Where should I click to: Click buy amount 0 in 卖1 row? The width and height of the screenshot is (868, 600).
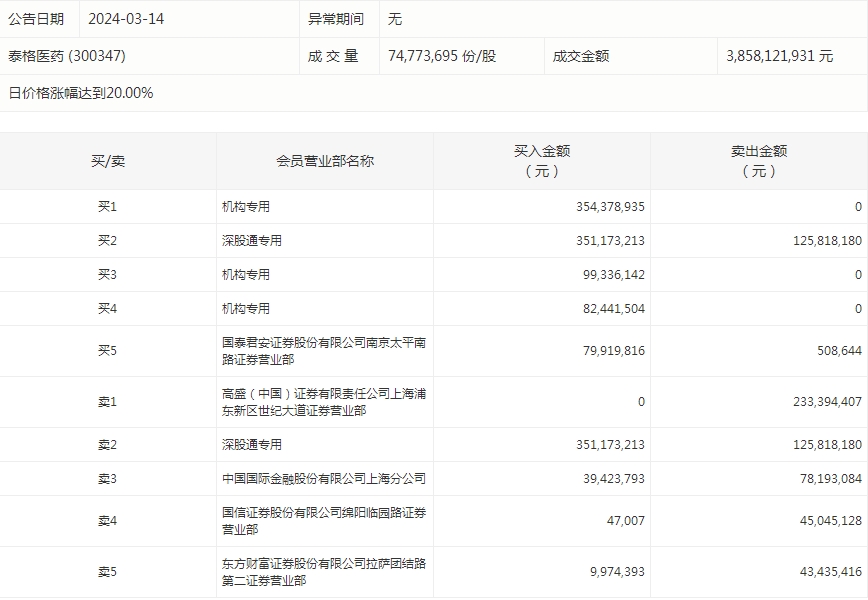pos(641,401)
